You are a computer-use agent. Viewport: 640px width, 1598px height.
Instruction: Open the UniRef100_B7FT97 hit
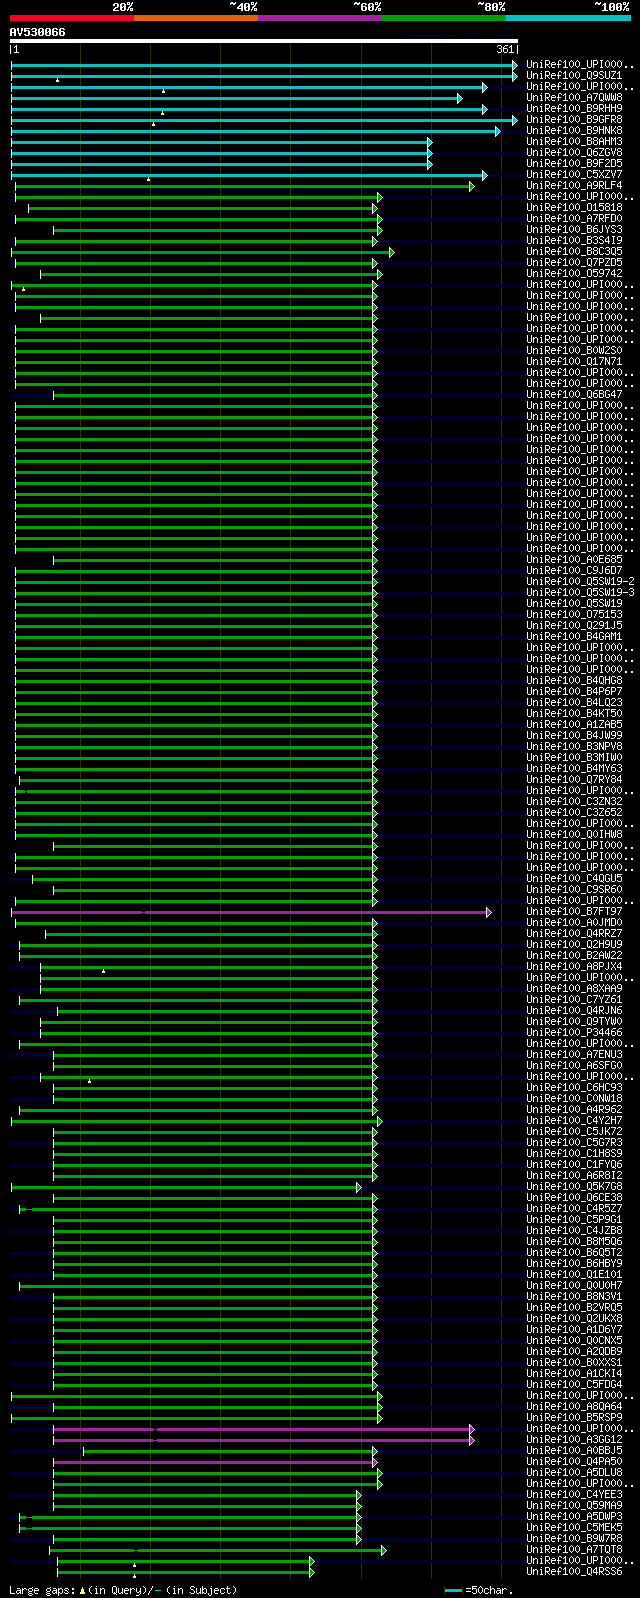tap(574, 911)
